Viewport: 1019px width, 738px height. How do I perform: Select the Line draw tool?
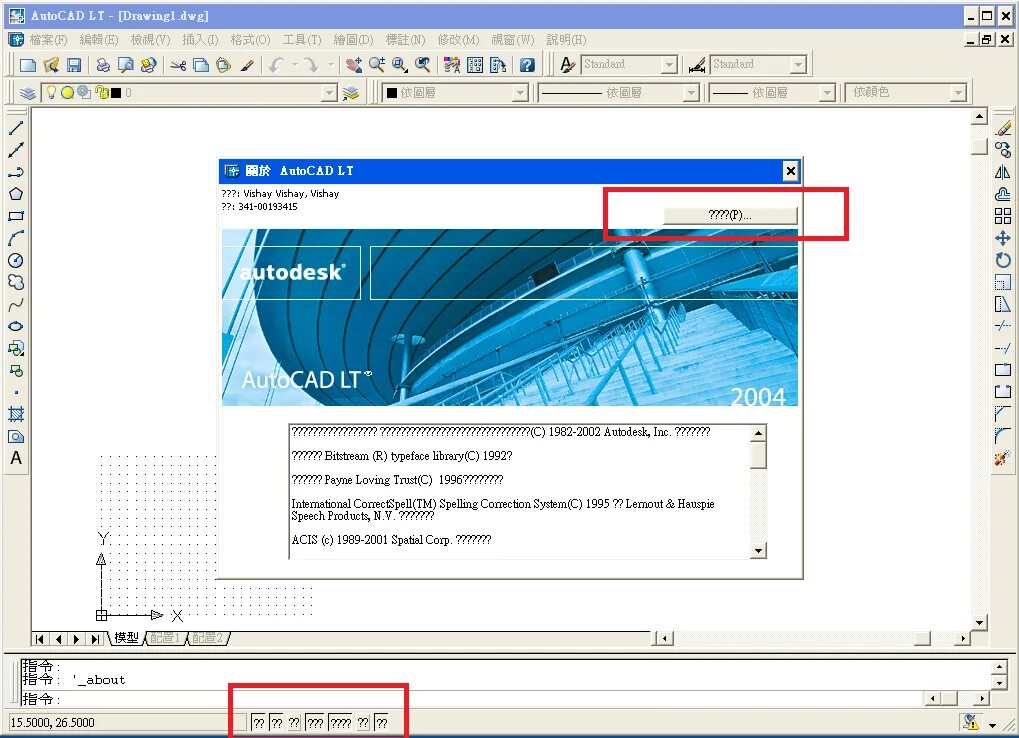pyautogui.click(x=16, y=128)
